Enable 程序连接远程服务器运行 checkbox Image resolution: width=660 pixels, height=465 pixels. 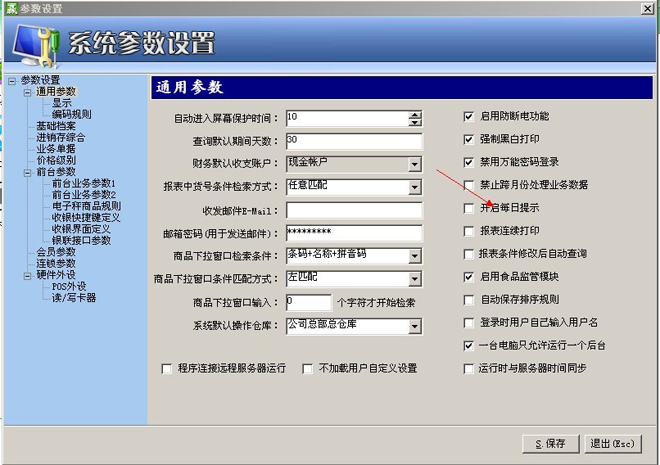click(166, 369)
